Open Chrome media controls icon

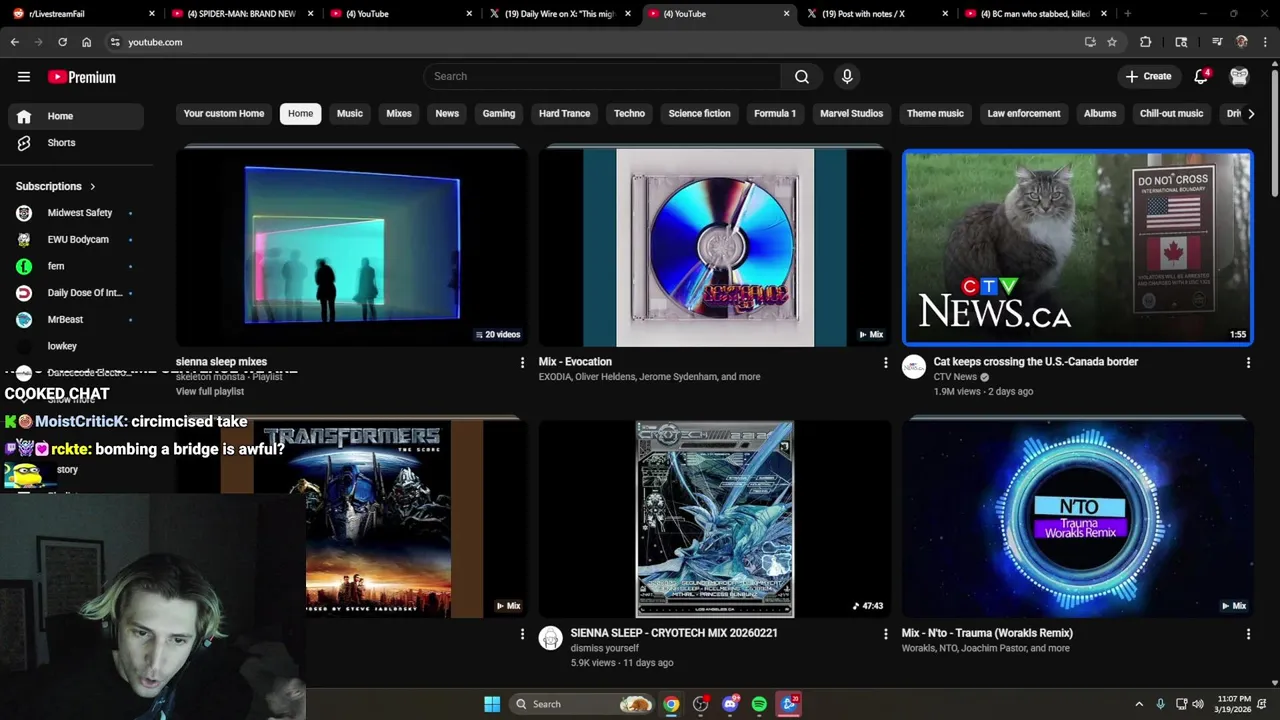(x=1216, y=42)
